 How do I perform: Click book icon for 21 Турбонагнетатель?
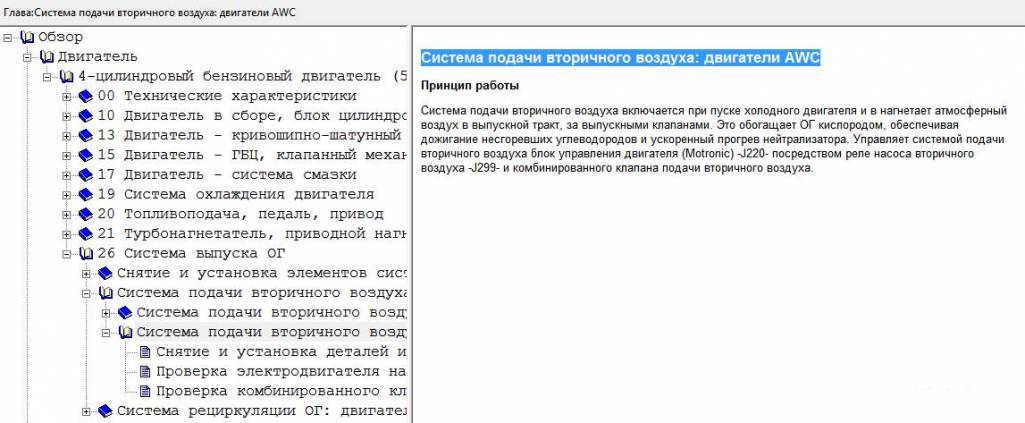pyautogui.click(x=85, y=233)
